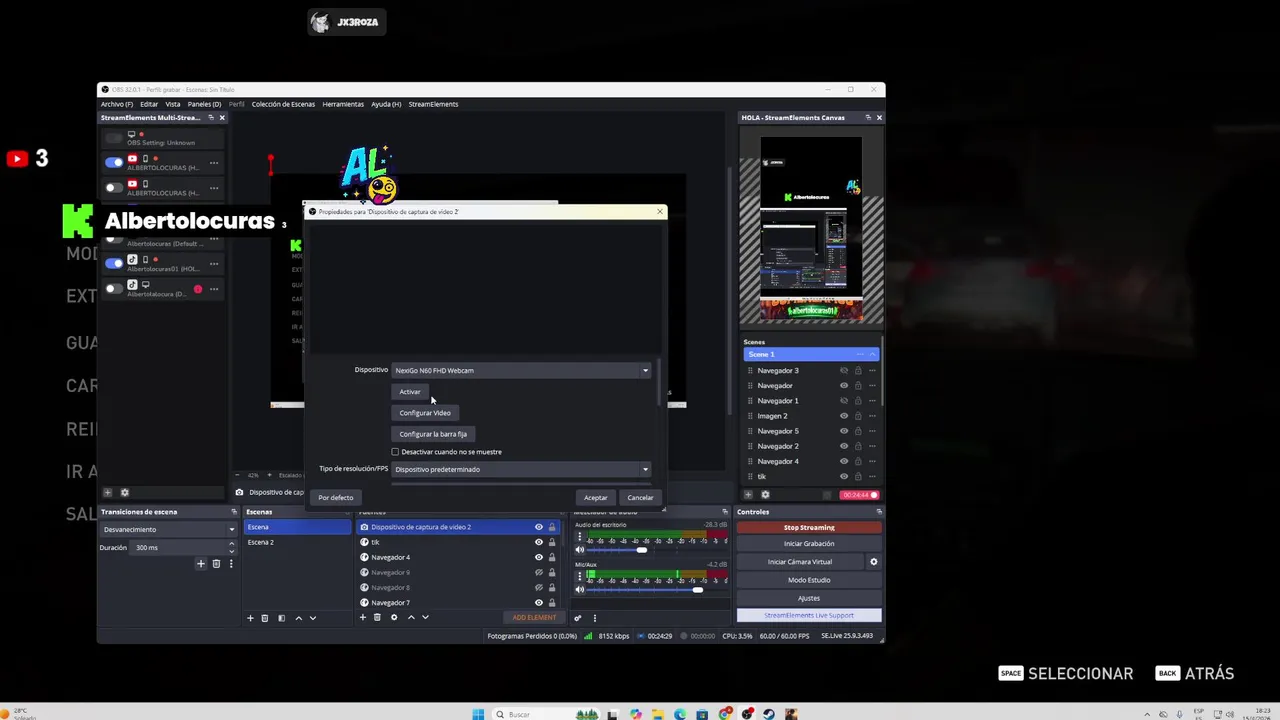Check Desactivar cuando no se muestre
The height and width of the screenshot is (720, 1280).
point(395,452)
